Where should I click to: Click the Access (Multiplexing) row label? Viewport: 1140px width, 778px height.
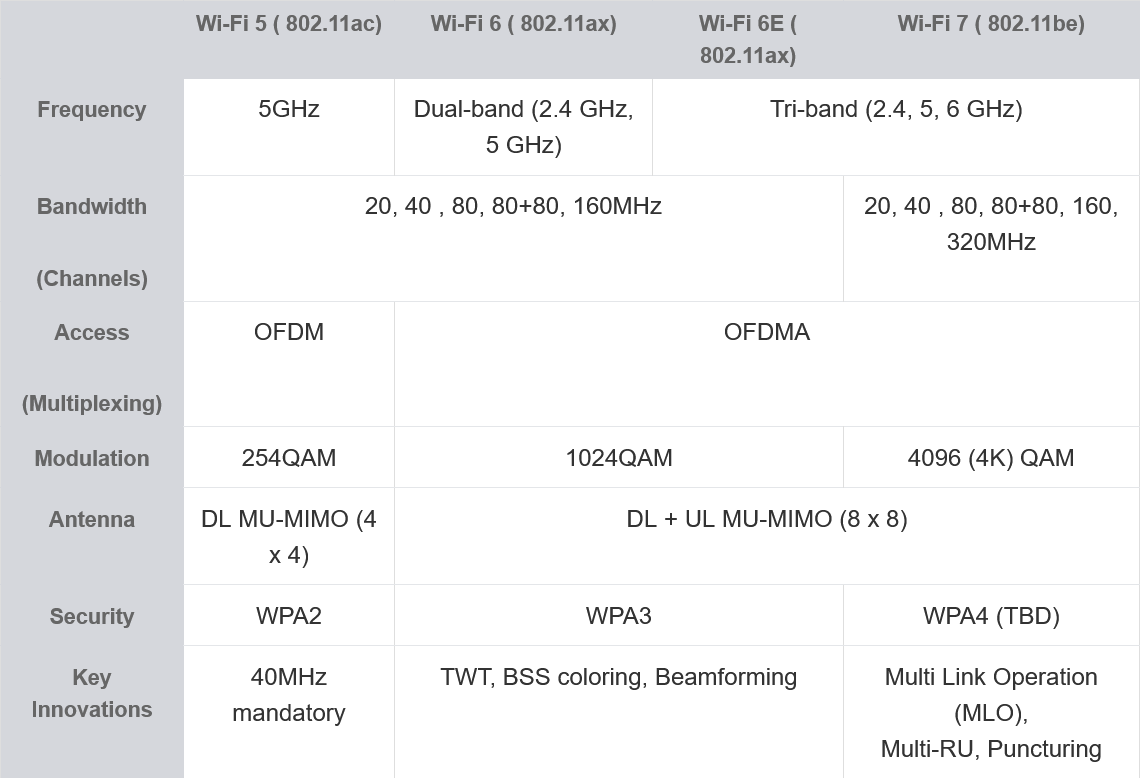click(x=92, y=367)
